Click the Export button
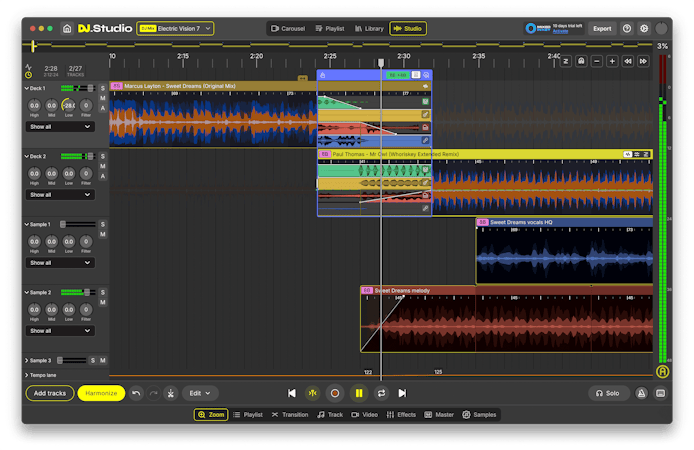This screenshot has height=450, width=694. click(x=602, y=29)
